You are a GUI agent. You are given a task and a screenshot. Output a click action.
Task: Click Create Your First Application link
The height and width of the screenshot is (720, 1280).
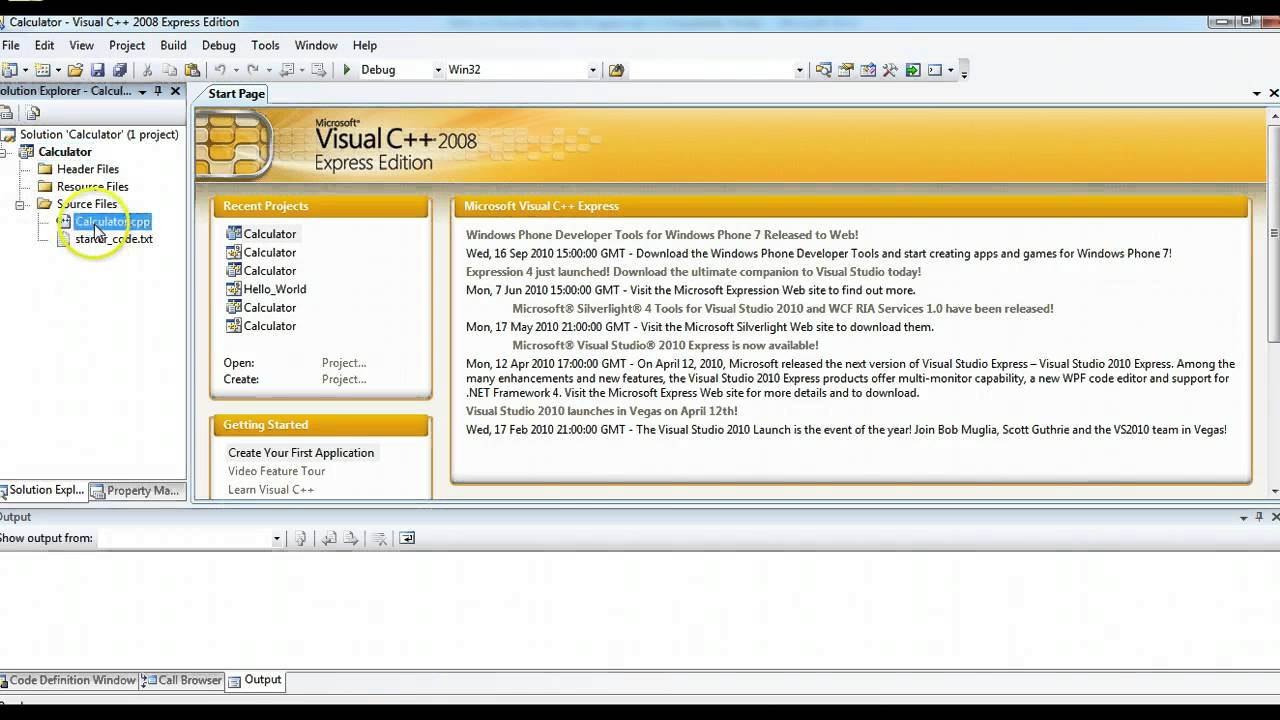(301, 453)
